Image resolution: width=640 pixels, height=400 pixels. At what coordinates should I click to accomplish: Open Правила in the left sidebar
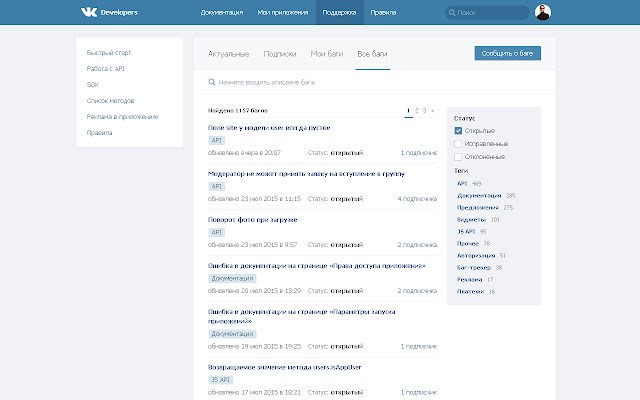(x=99, y=133)
